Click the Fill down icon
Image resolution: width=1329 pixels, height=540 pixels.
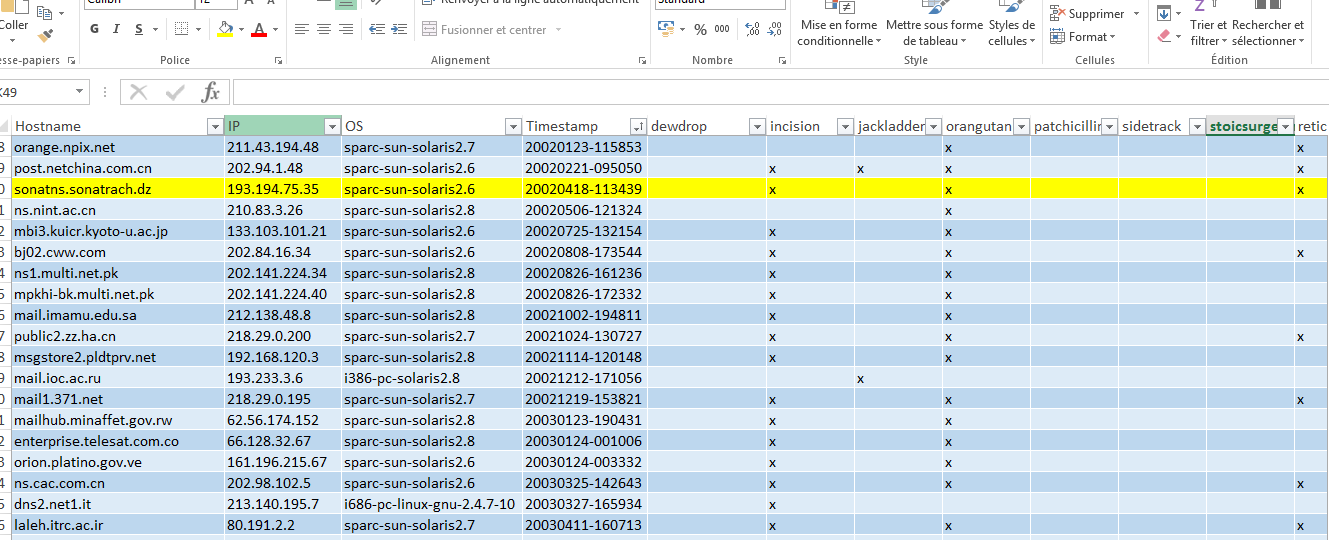tap(1163, 13)
